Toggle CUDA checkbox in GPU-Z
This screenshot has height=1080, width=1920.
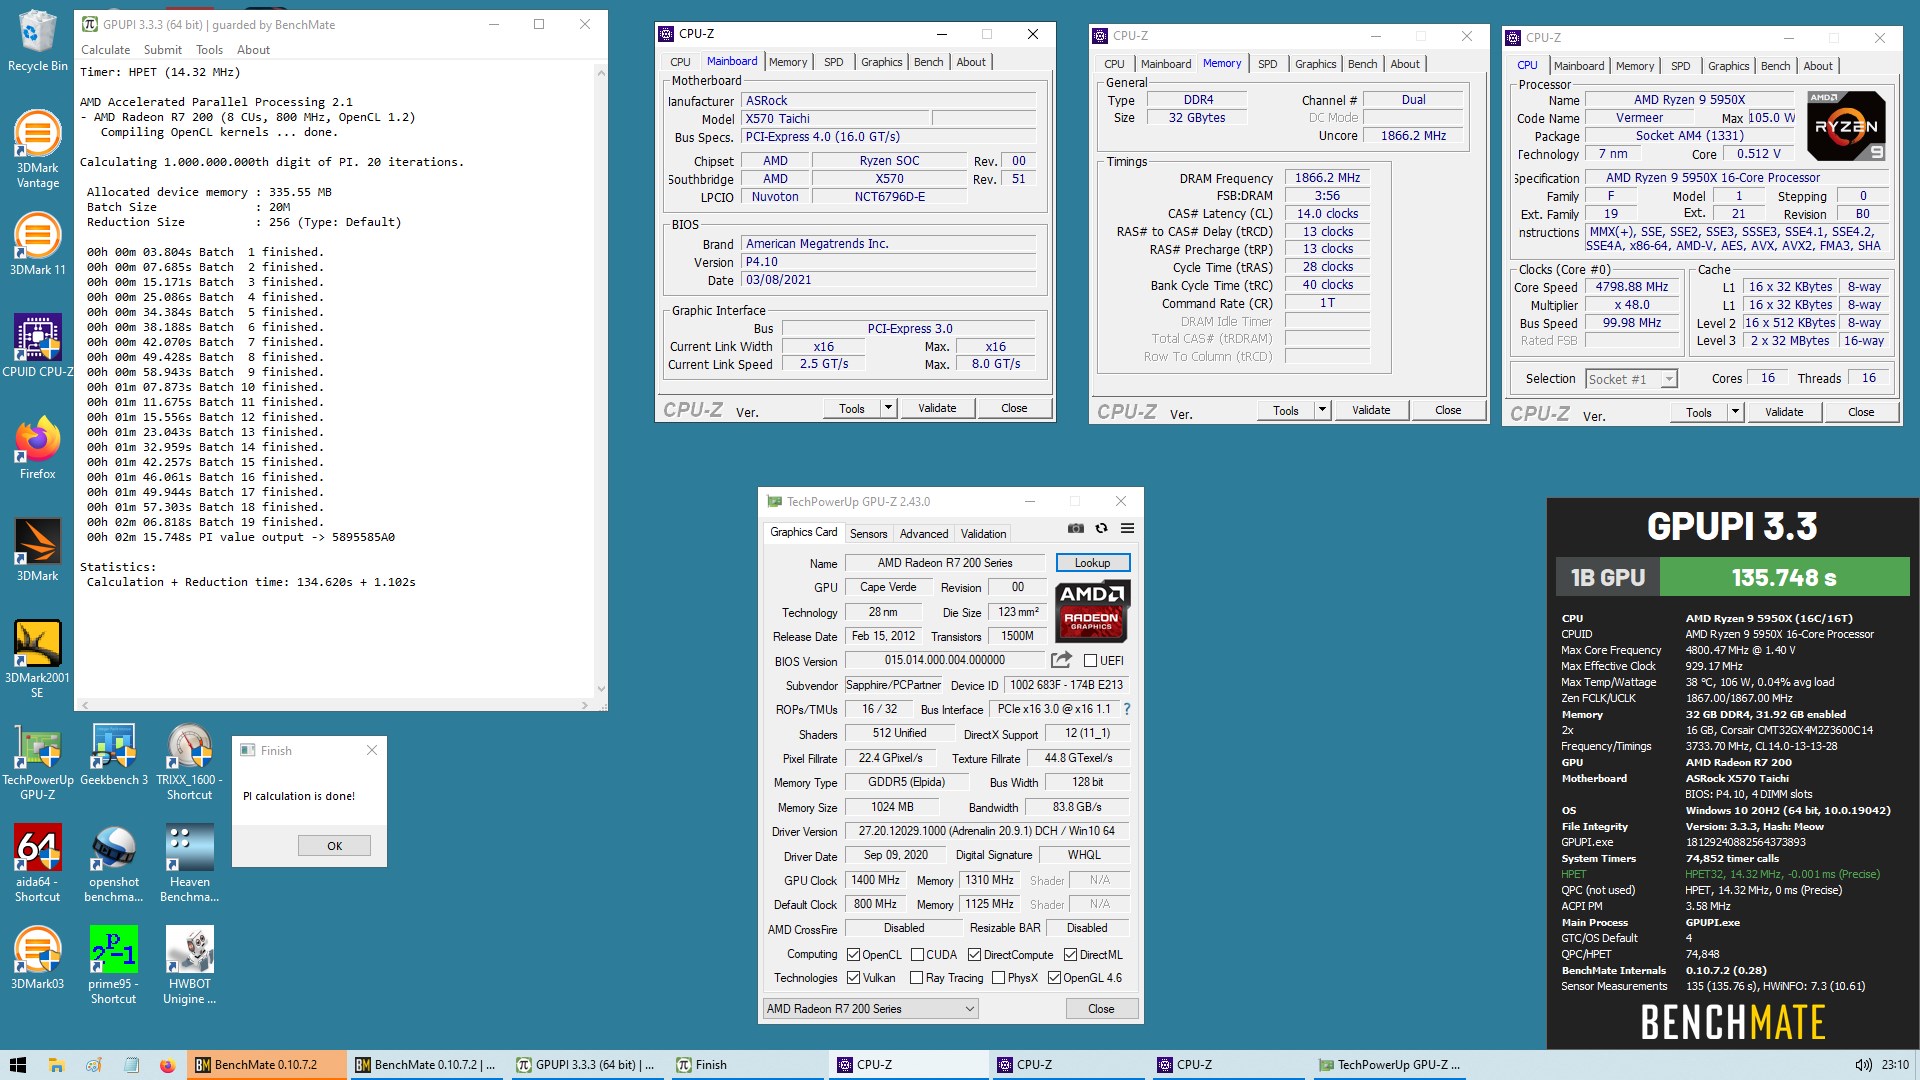click(x=917, y=955)
